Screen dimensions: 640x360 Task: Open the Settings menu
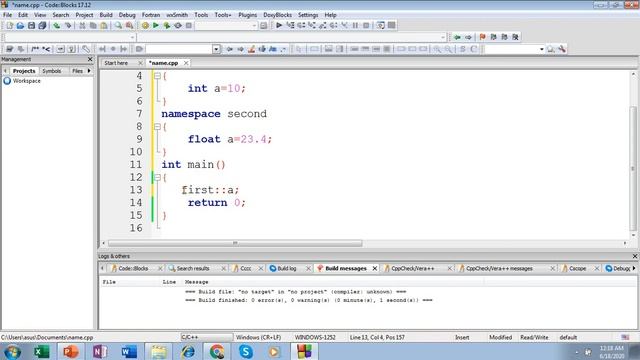(308, 15)
